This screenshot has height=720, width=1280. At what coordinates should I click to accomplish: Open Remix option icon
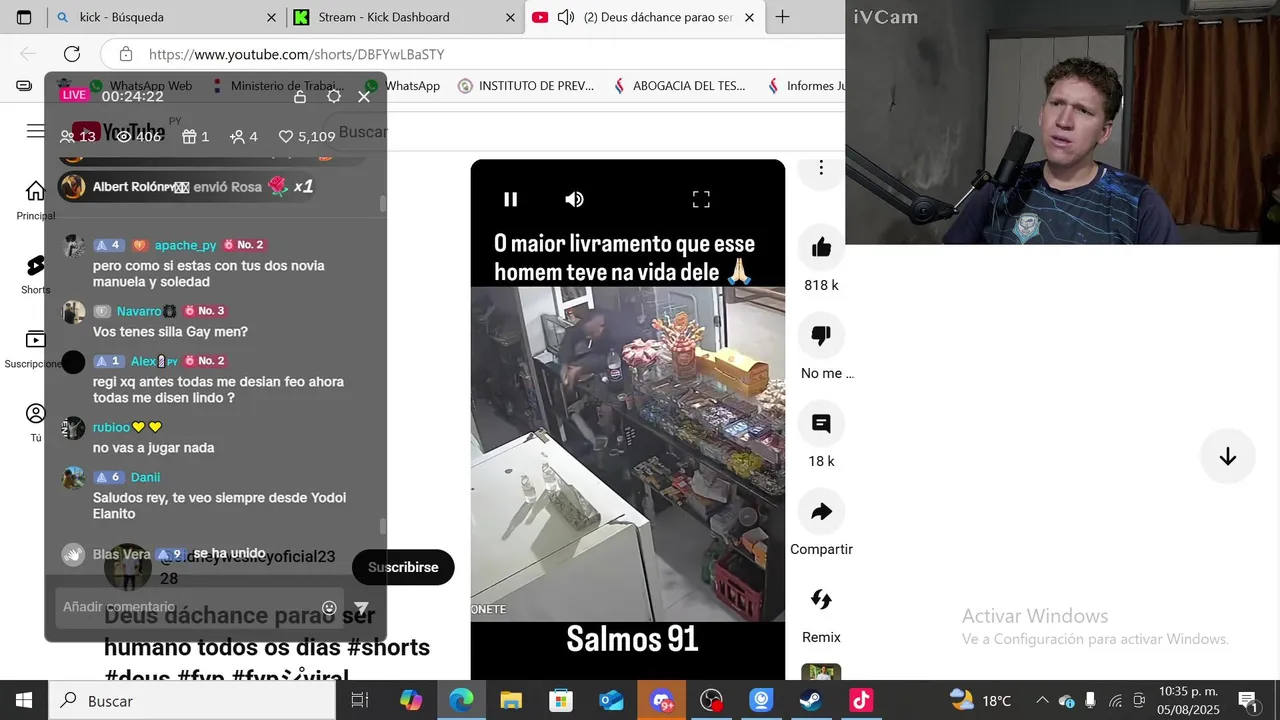tap(821, 599)
